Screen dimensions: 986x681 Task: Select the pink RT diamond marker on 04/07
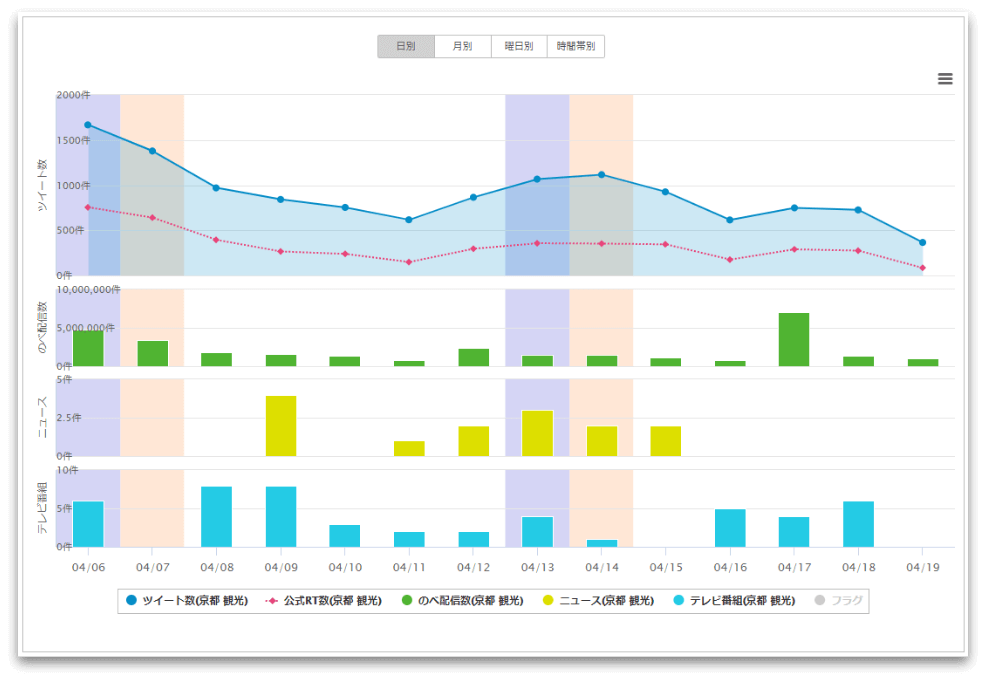(152, 217)
